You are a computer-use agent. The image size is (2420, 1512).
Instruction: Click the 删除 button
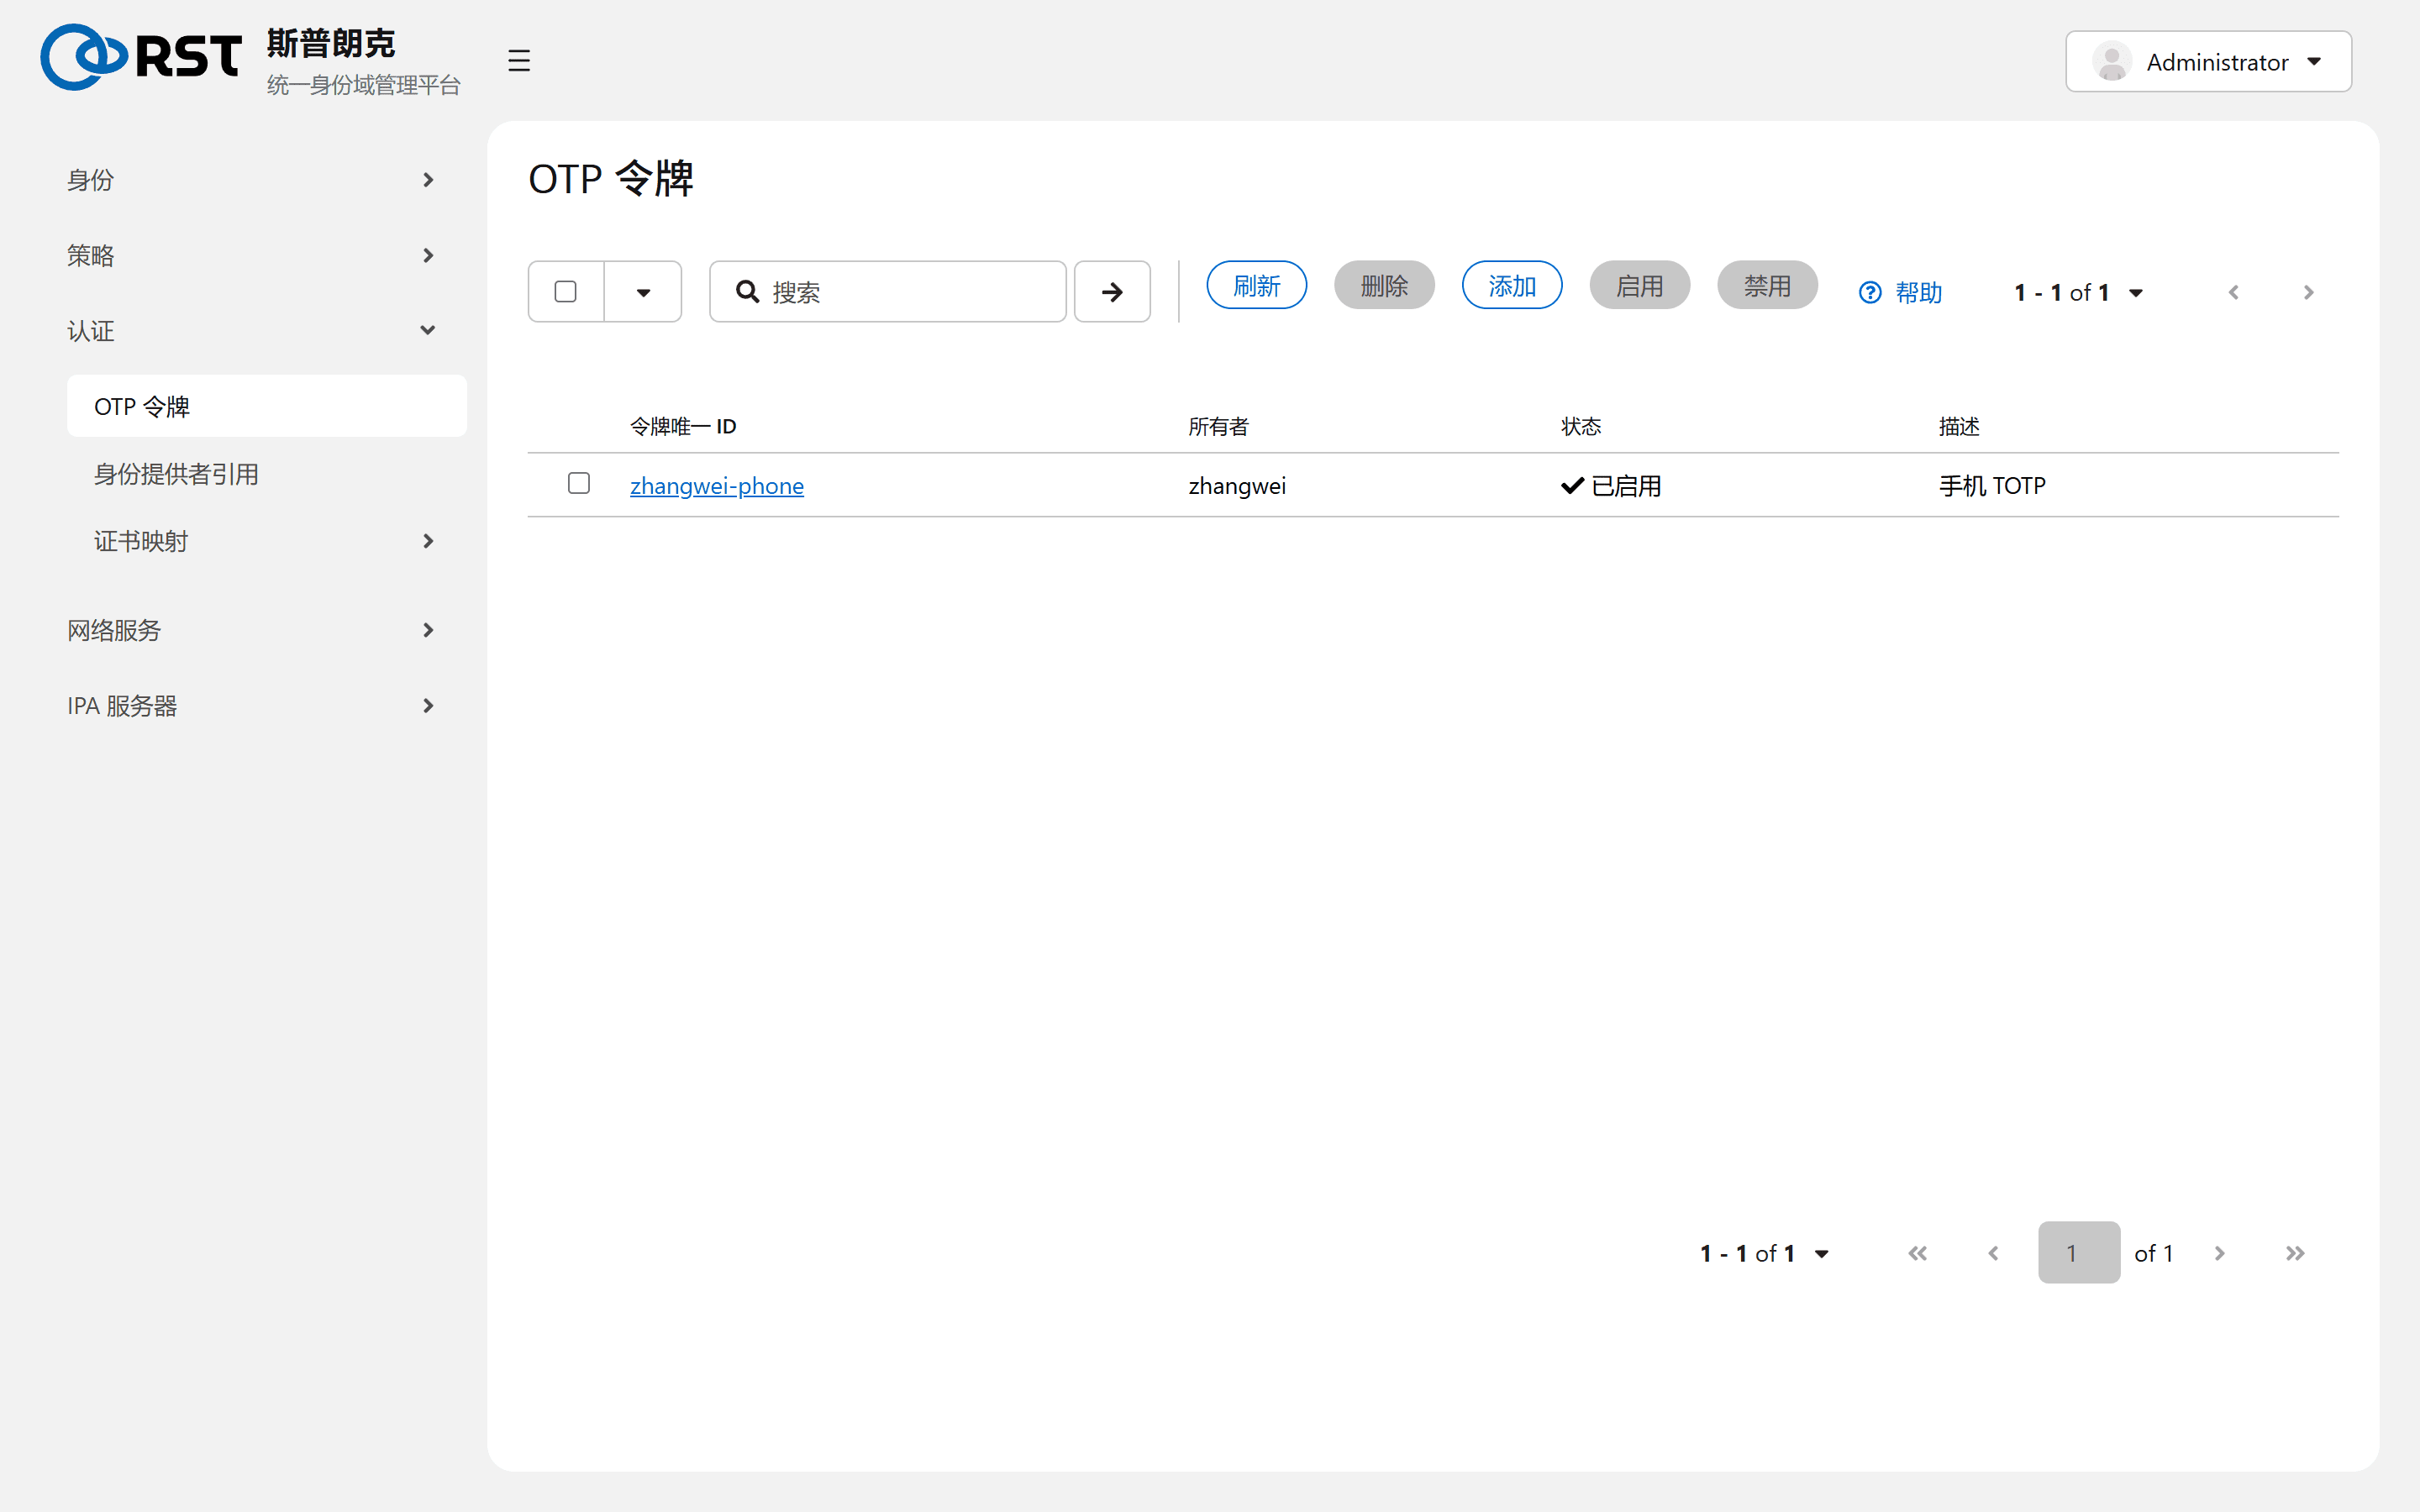pyautogui.click(x=1384, y=286)
